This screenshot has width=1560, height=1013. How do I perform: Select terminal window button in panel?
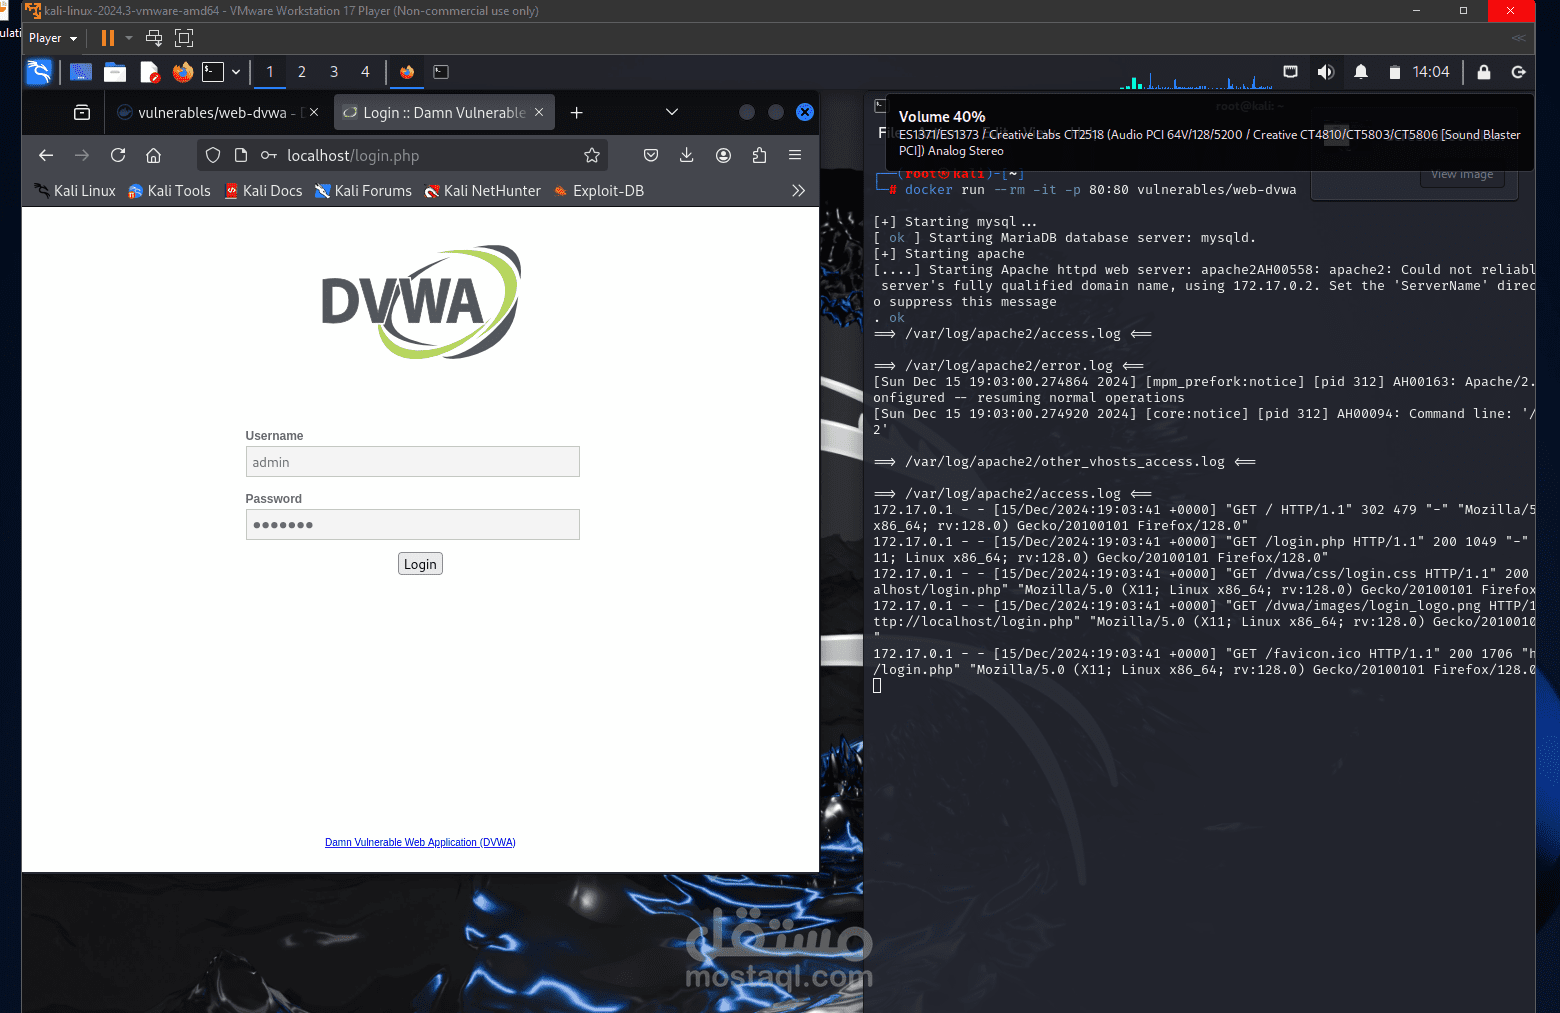click(441, 72)
